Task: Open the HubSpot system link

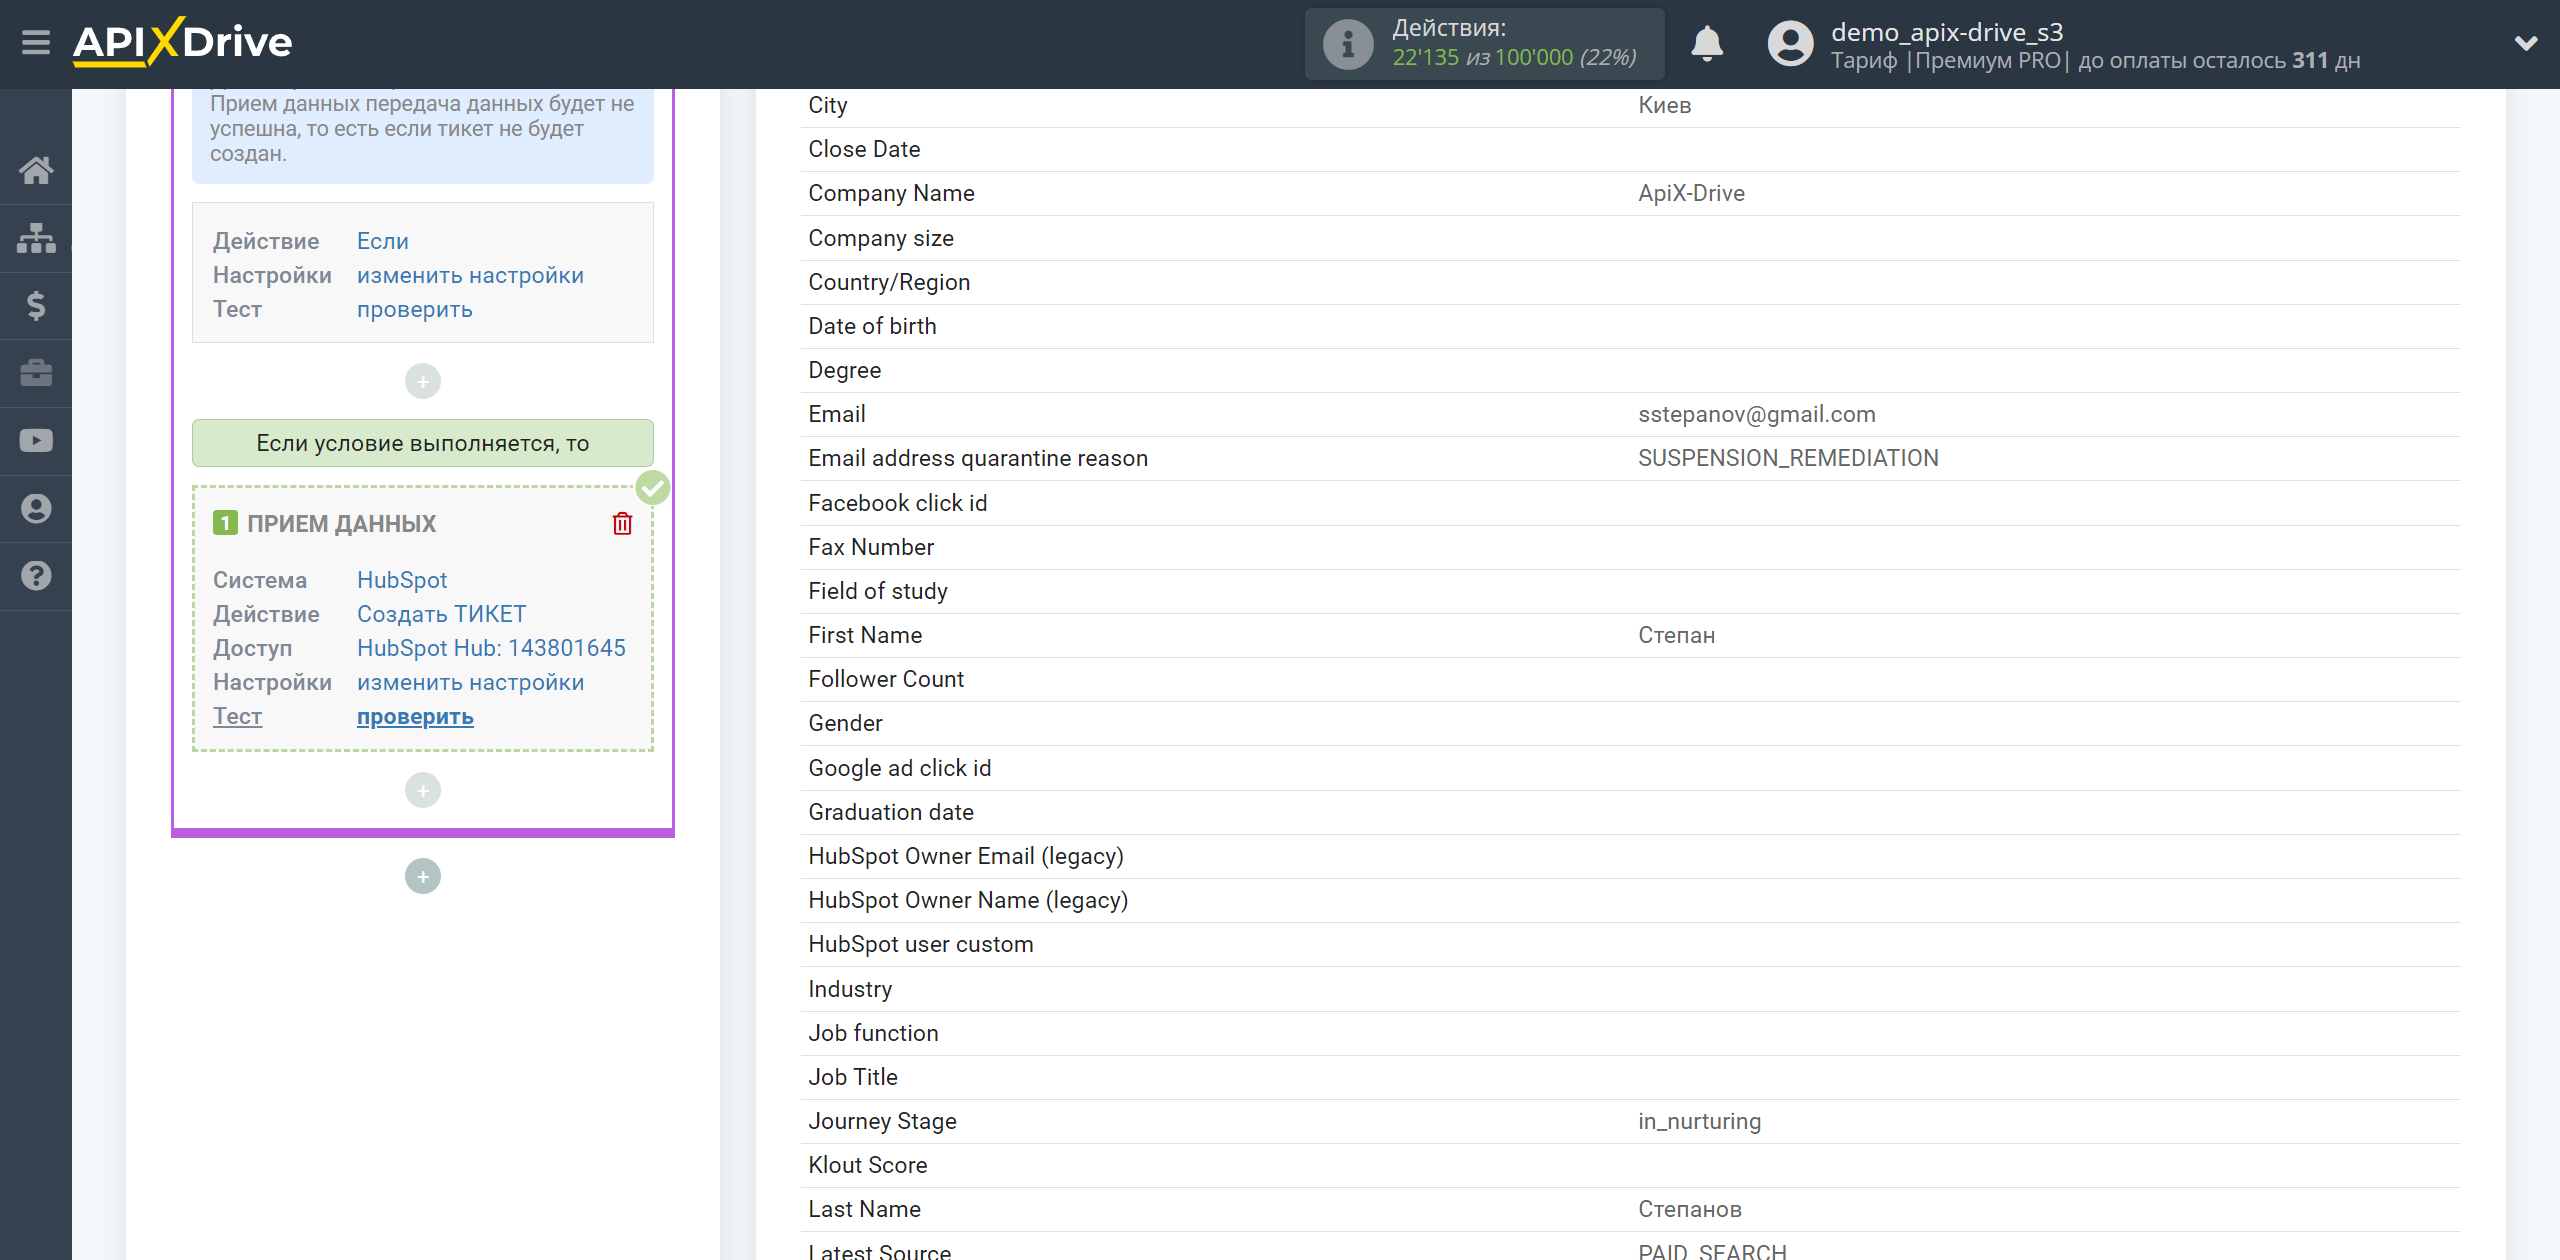Action: click(x=402, y=580)
